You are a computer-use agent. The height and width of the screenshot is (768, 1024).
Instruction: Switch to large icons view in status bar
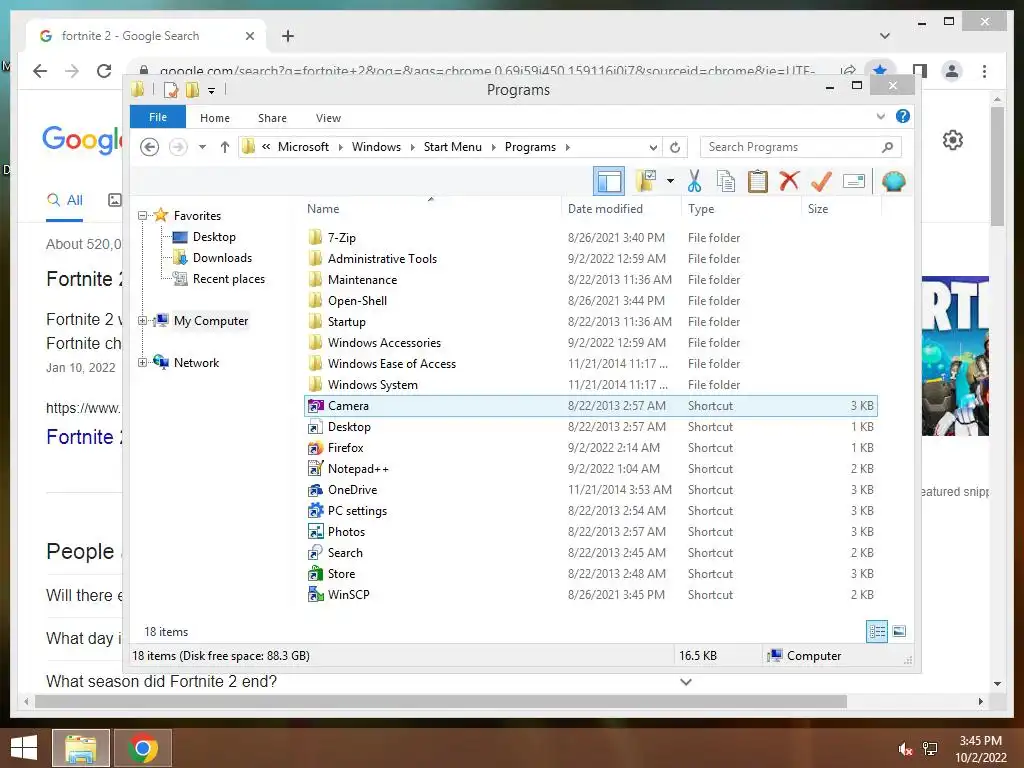(x=899, y=631)
